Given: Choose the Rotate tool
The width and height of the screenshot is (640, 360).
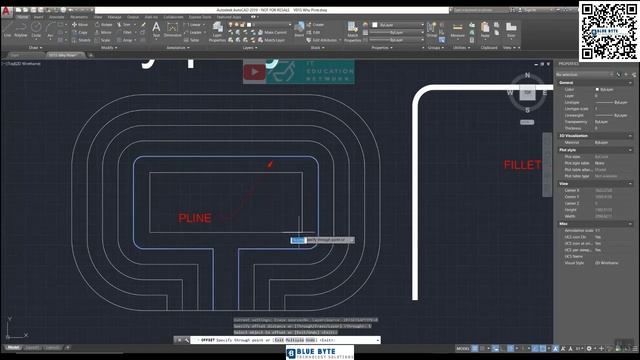Looking at the screenshot, I should click(104, 25).
